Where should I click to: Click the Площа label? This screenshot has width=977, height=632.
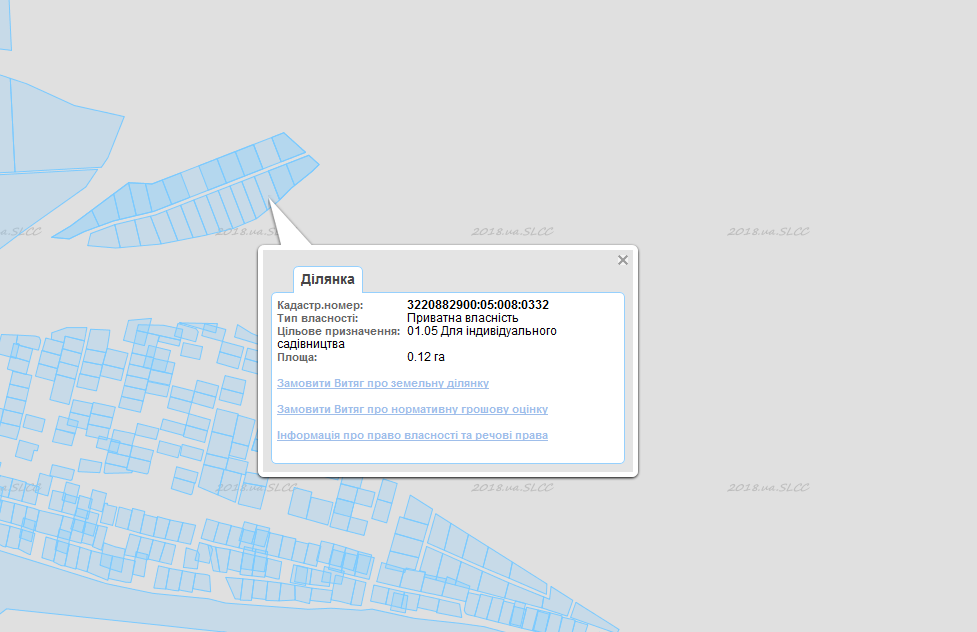[x=297, y=358]
